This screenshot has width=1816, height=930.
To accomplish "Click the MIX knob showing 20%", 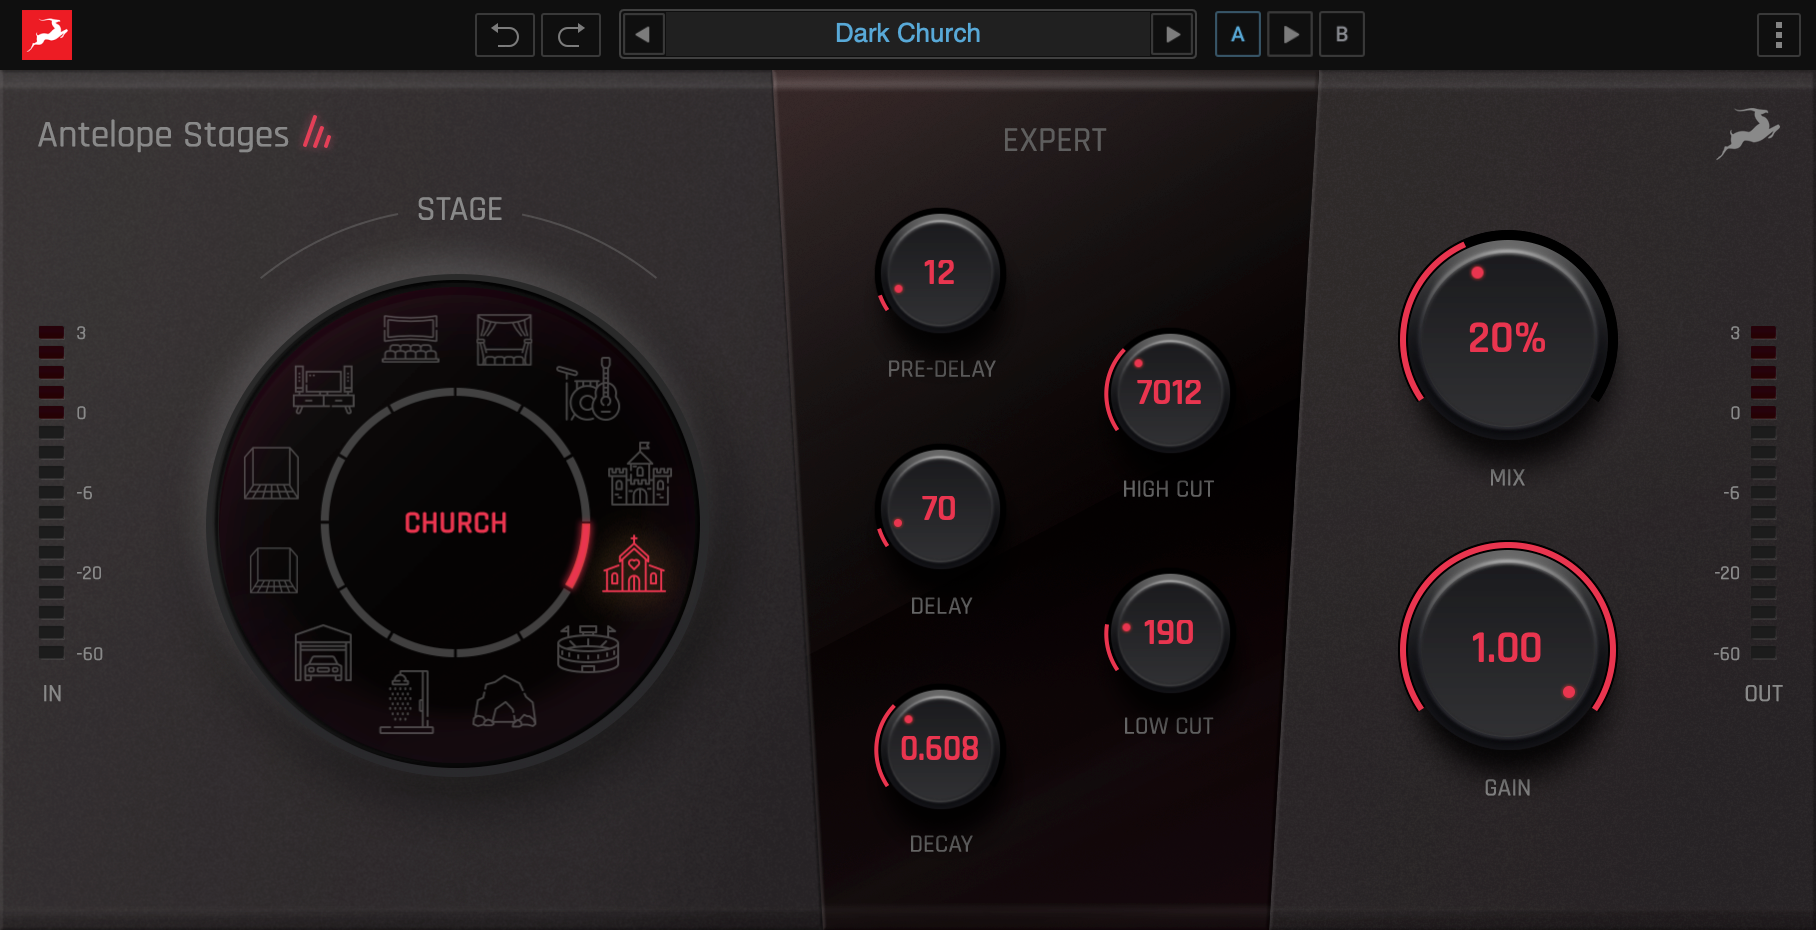I will [1506, 338].
